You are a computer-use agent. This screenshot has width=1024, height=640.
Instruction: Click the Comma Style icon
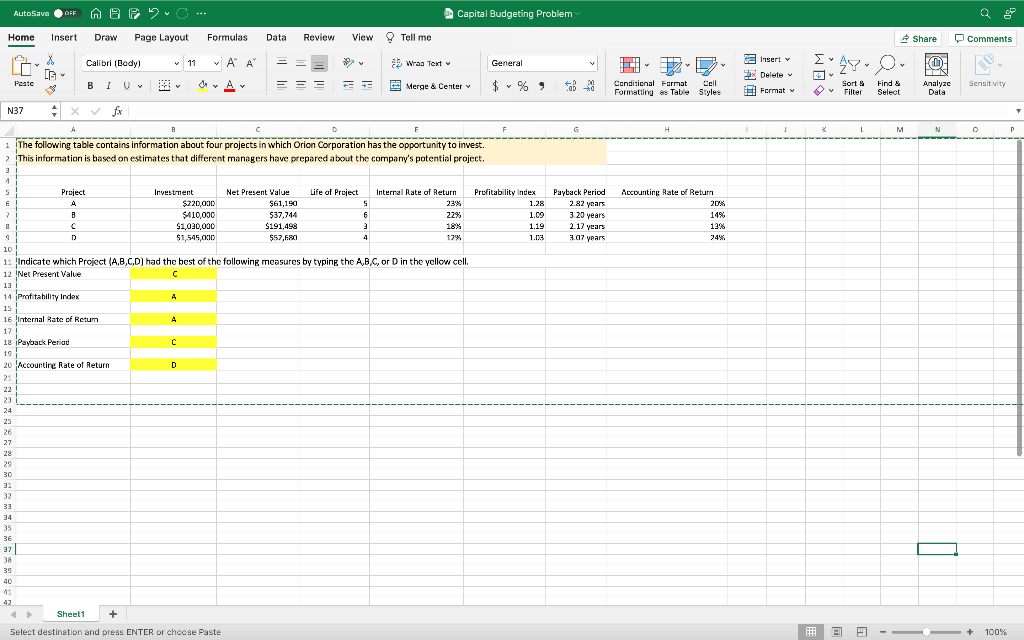tap(541, 86)
